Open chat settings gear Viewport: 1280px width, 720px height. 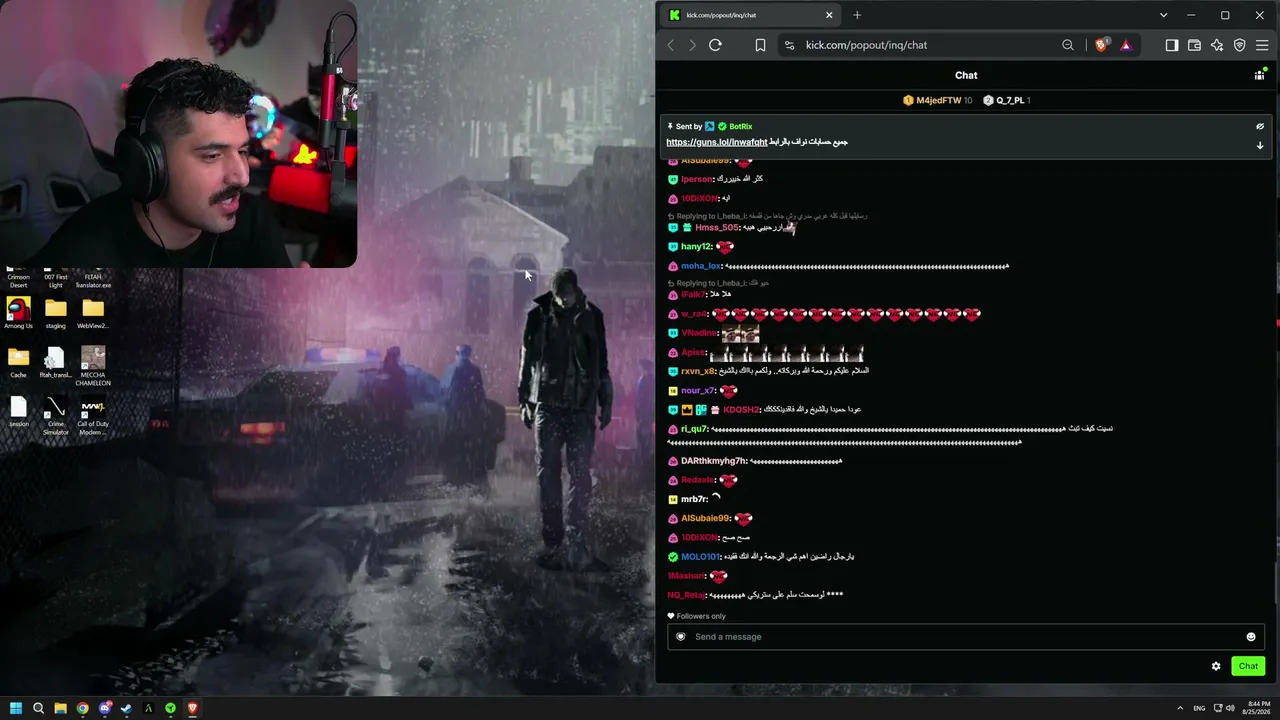point(1216,666)
